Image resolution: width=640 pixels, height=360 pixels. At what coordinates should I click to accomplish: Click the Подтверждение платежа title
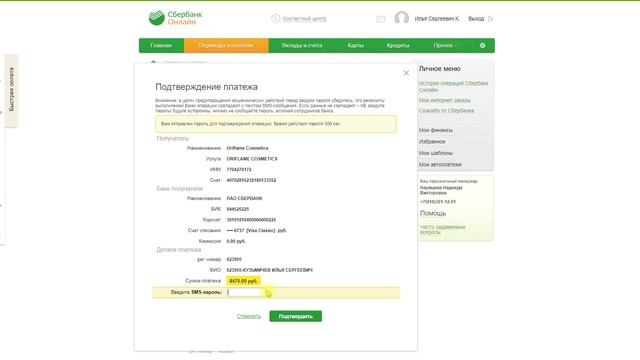207,87
